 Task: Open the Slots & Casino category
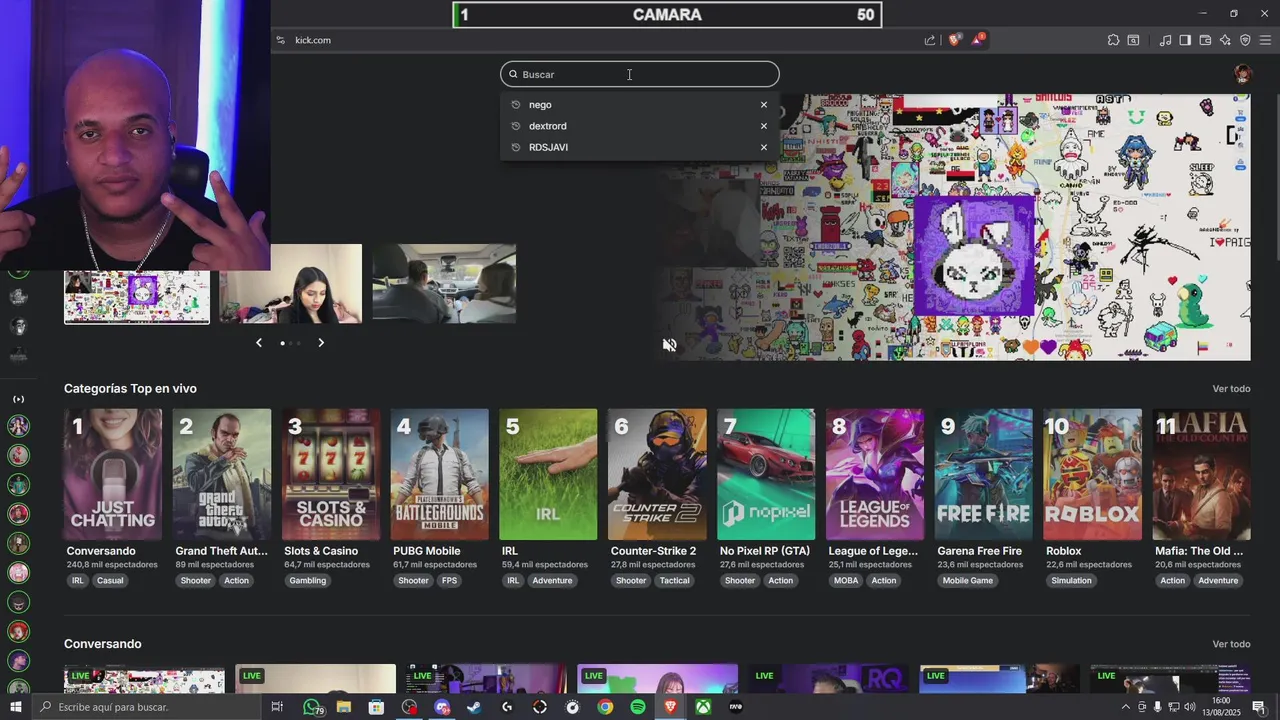point(331,474)
